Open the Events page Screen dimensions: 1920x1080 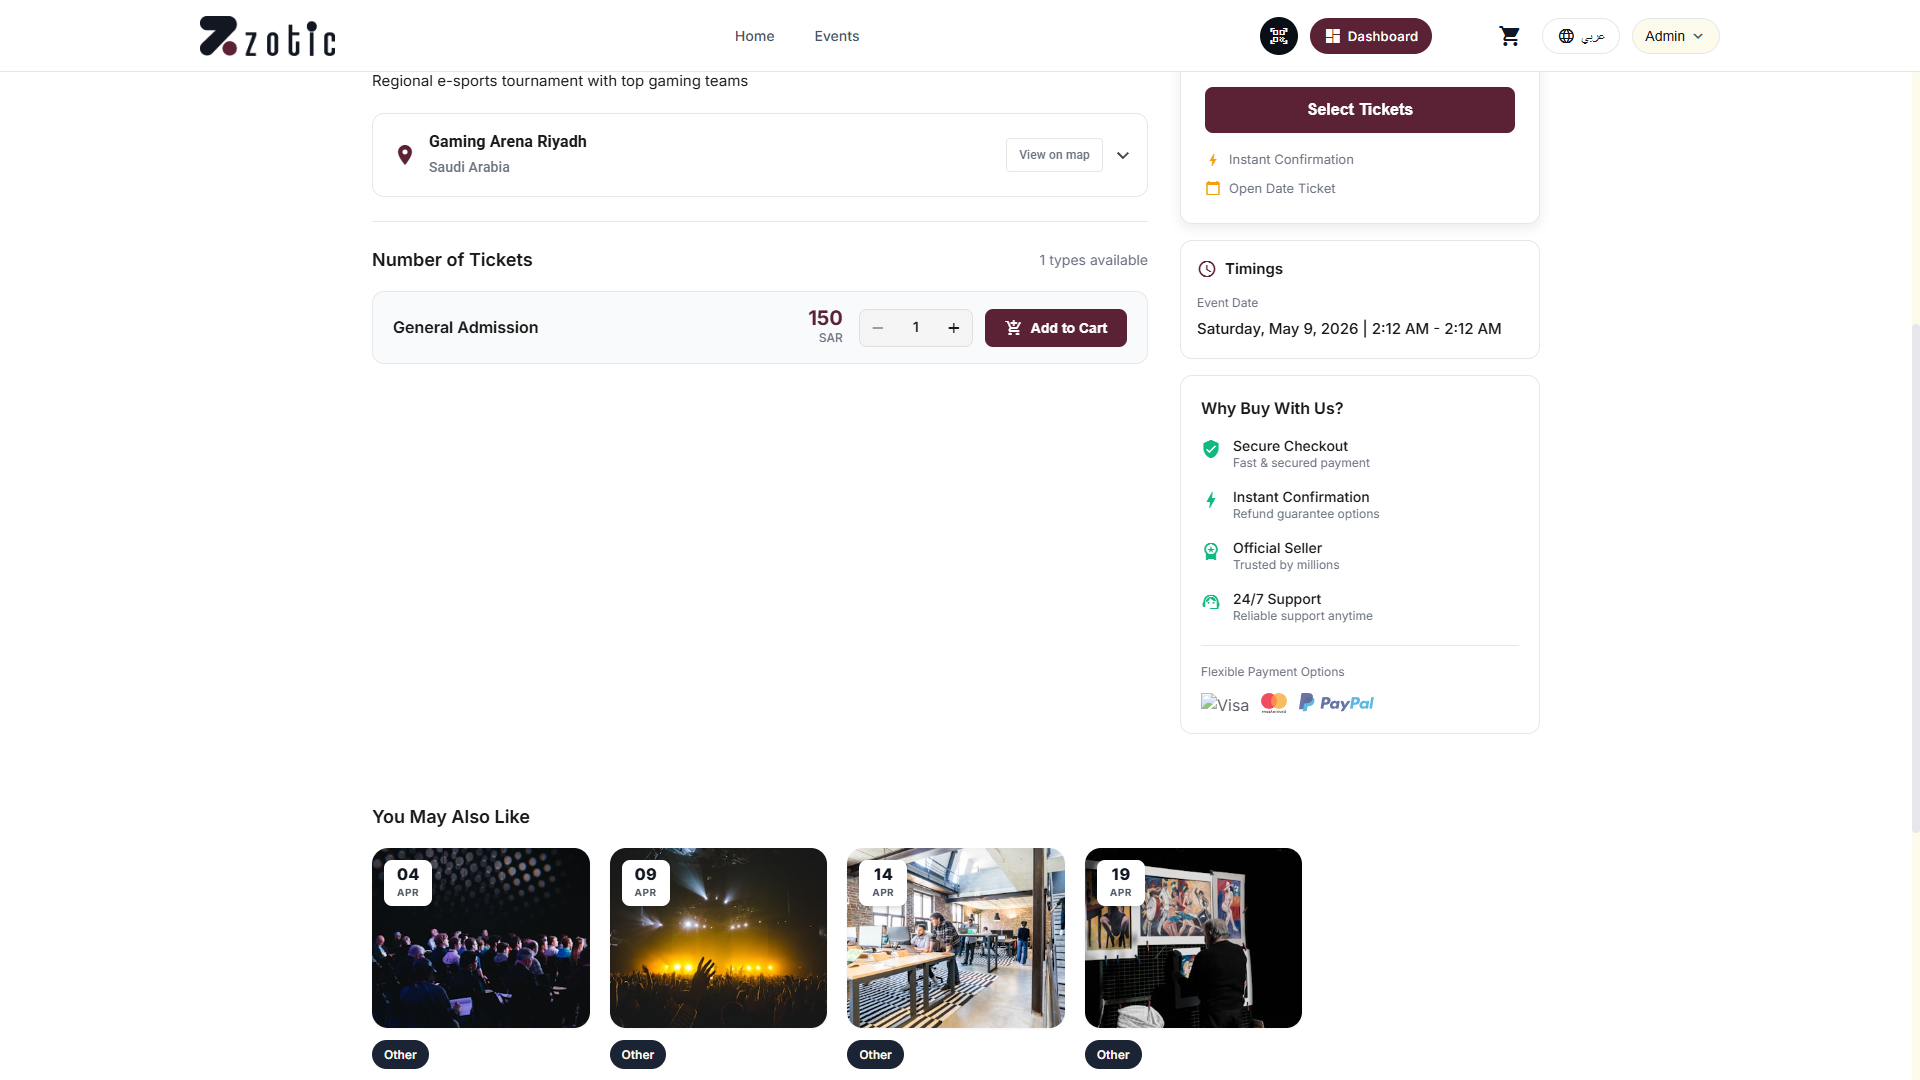836,36
